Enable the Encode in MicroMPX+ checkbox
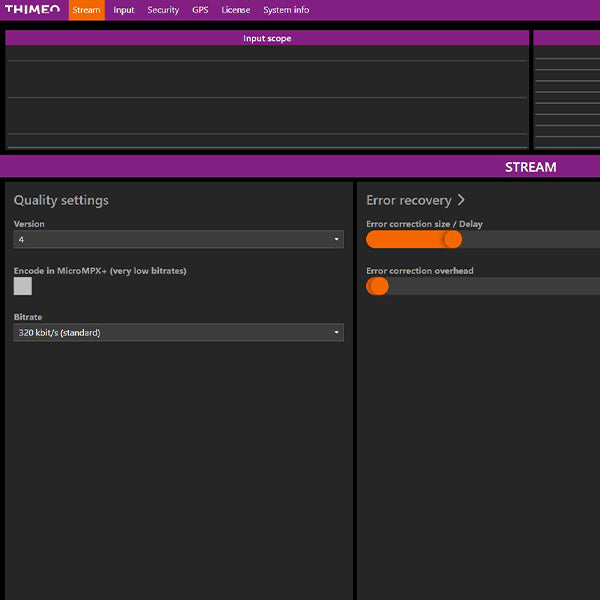 point(23,287)
